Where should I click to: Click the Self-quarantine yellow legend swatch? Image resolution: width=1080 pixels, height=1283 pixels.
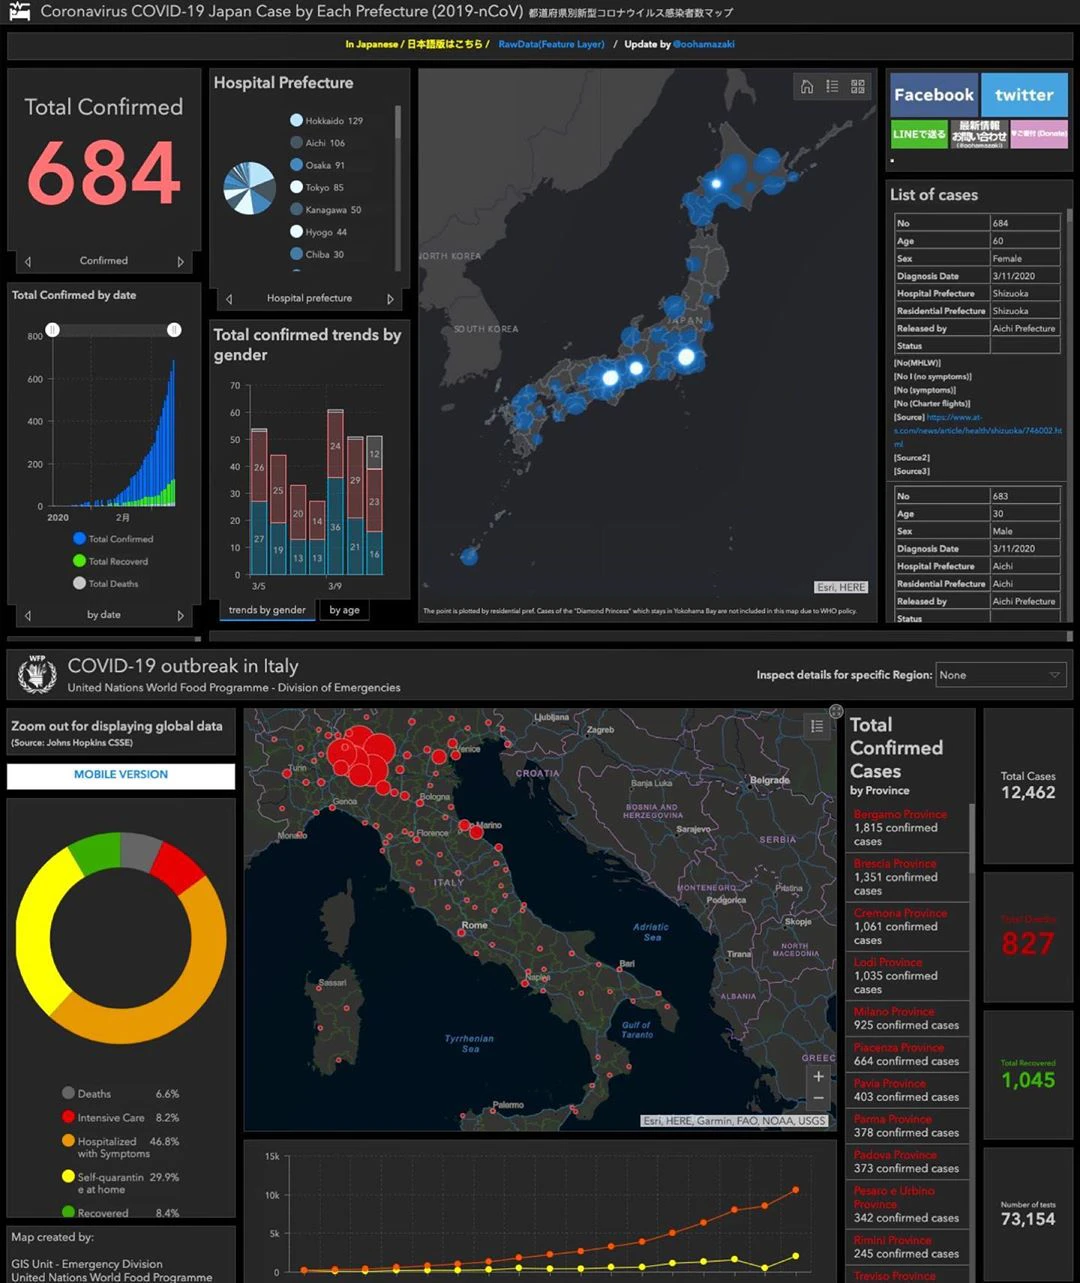tap(68, 1177)
